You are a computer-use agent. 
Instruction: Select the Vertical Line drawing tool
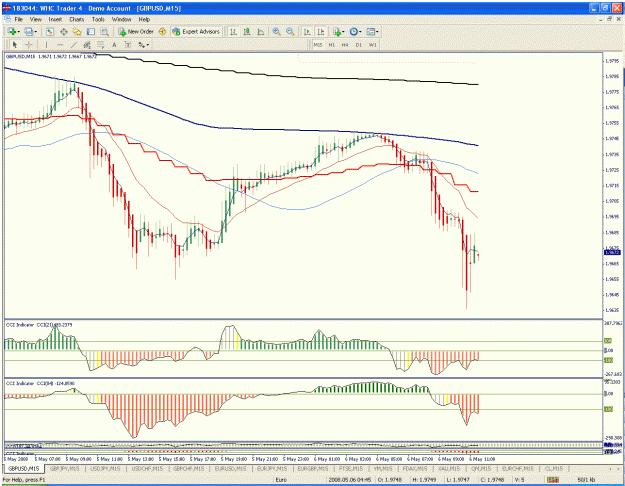coord(46,45)
